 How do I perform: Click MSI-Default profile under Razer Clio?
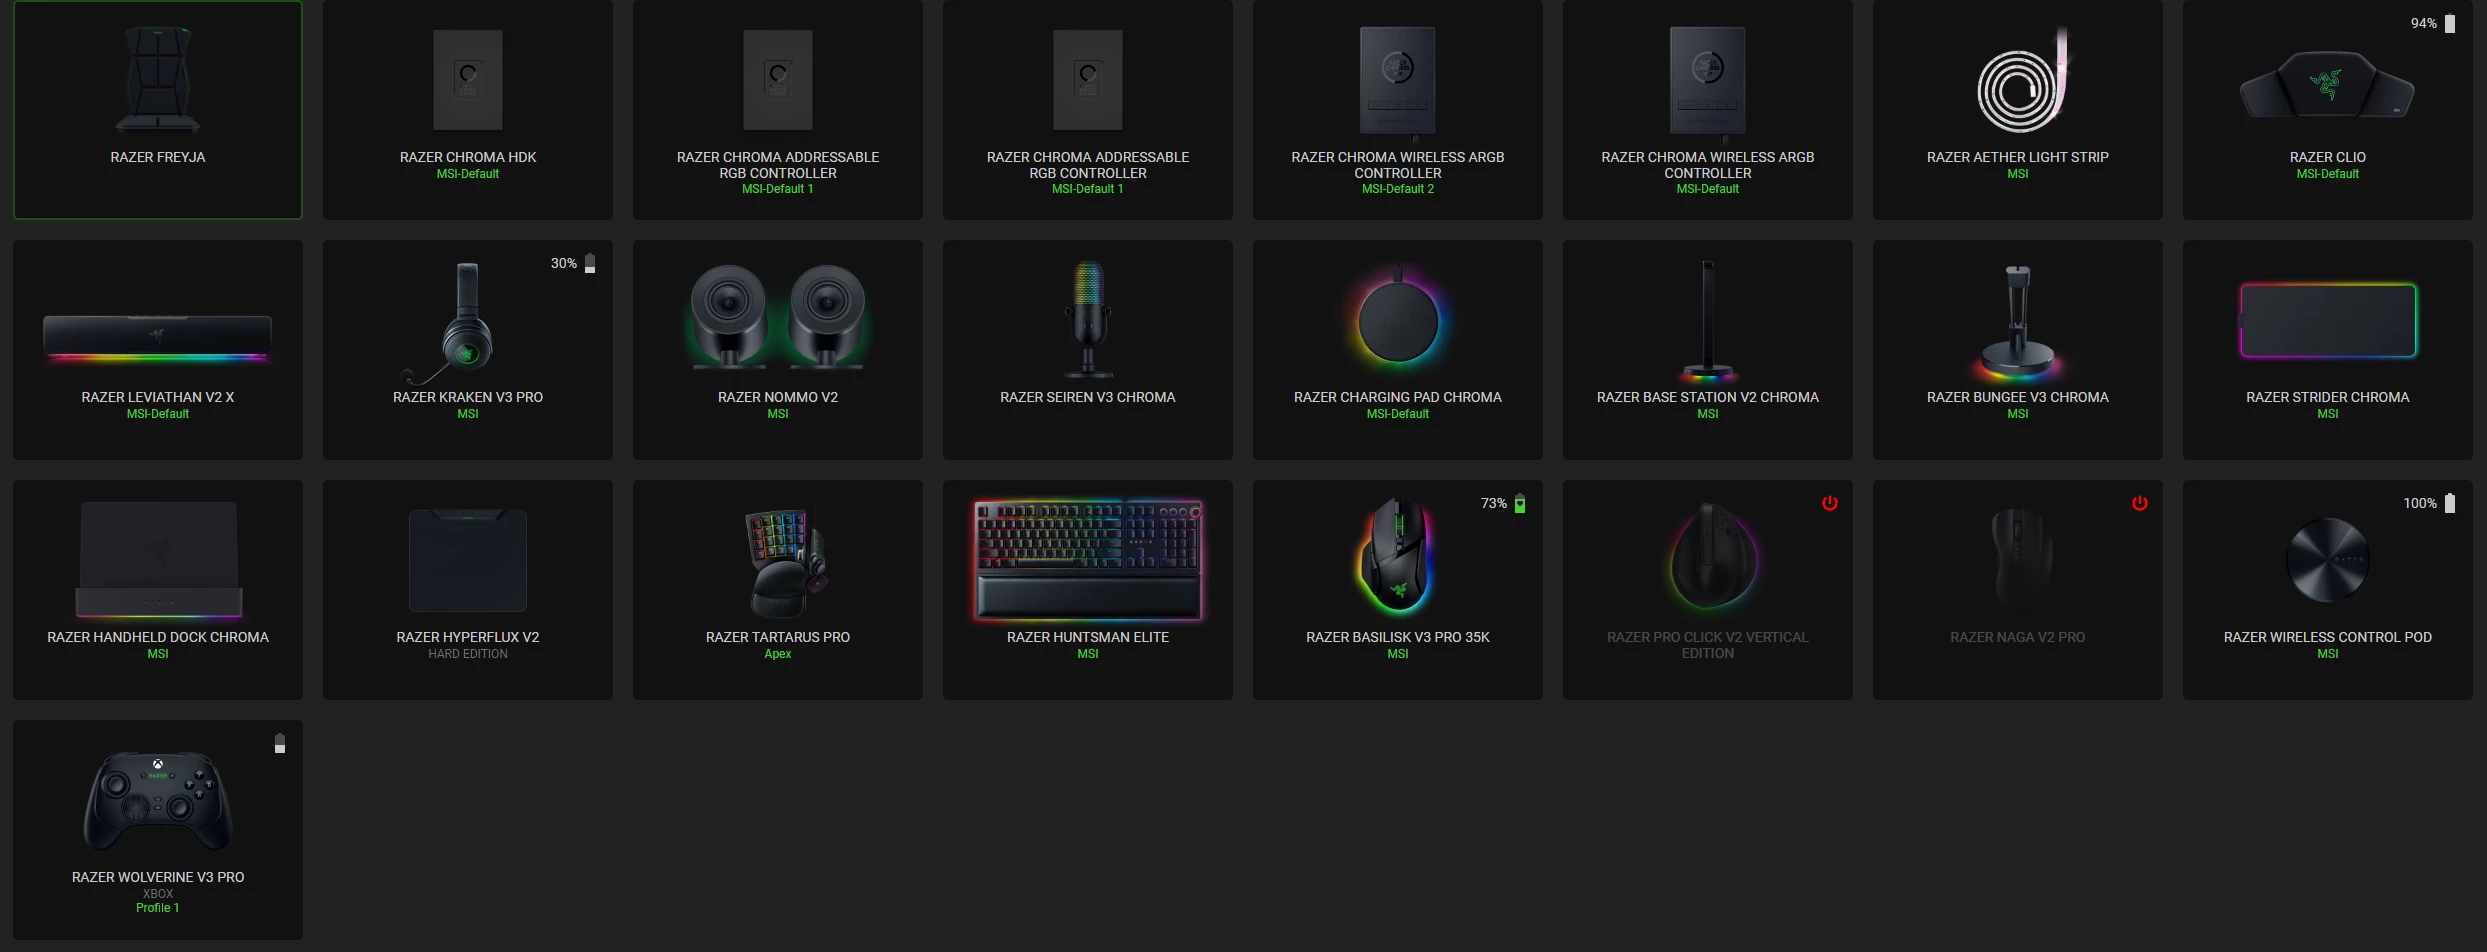pyautogui.click(x=2328, y=174)
